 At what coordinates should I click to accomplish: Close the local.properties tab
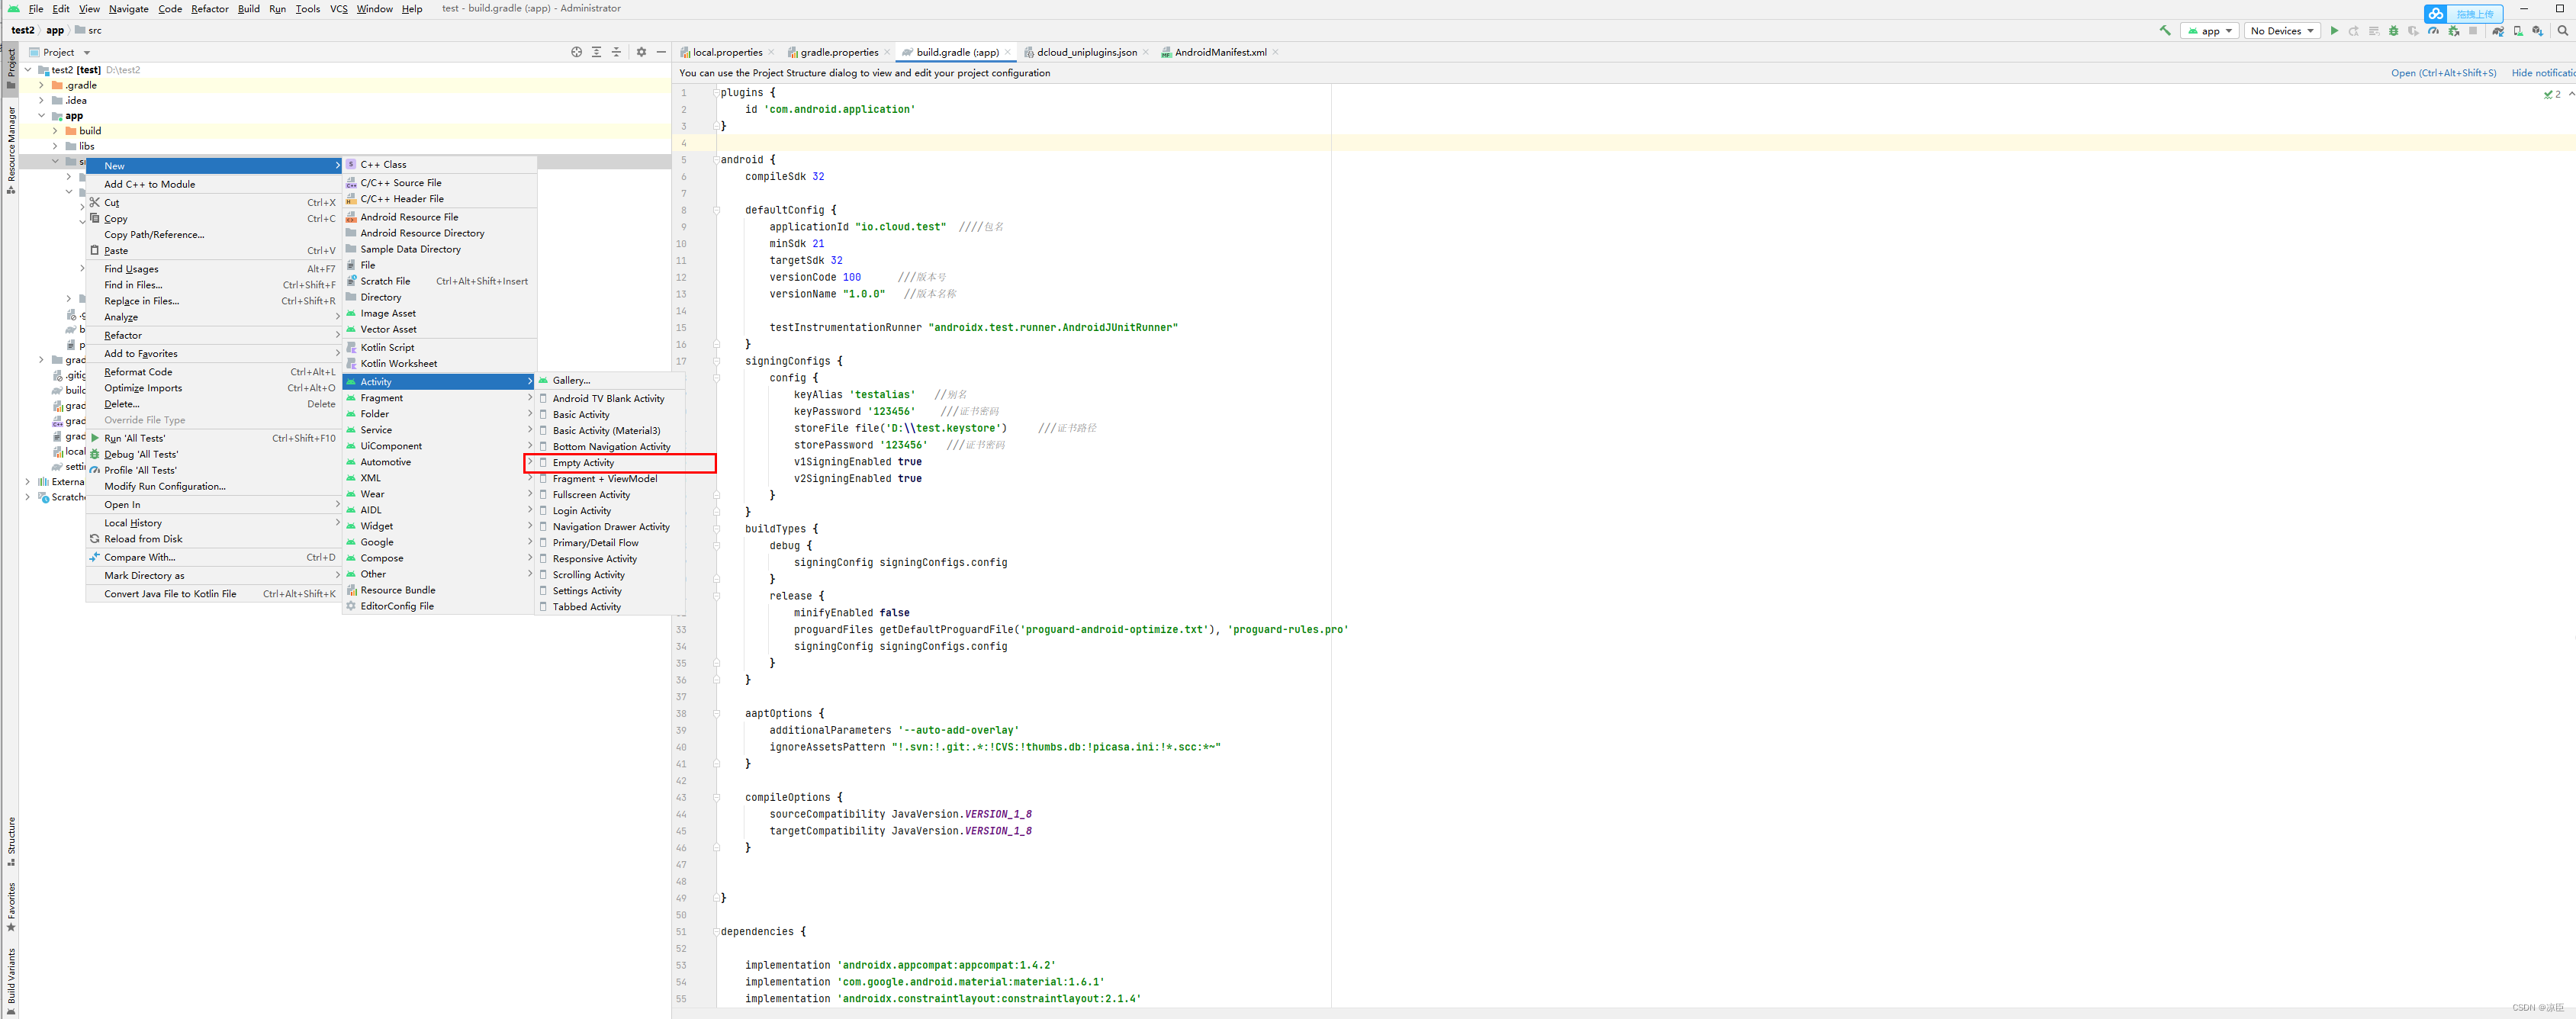pyautogui.click(x=772, y=52)
